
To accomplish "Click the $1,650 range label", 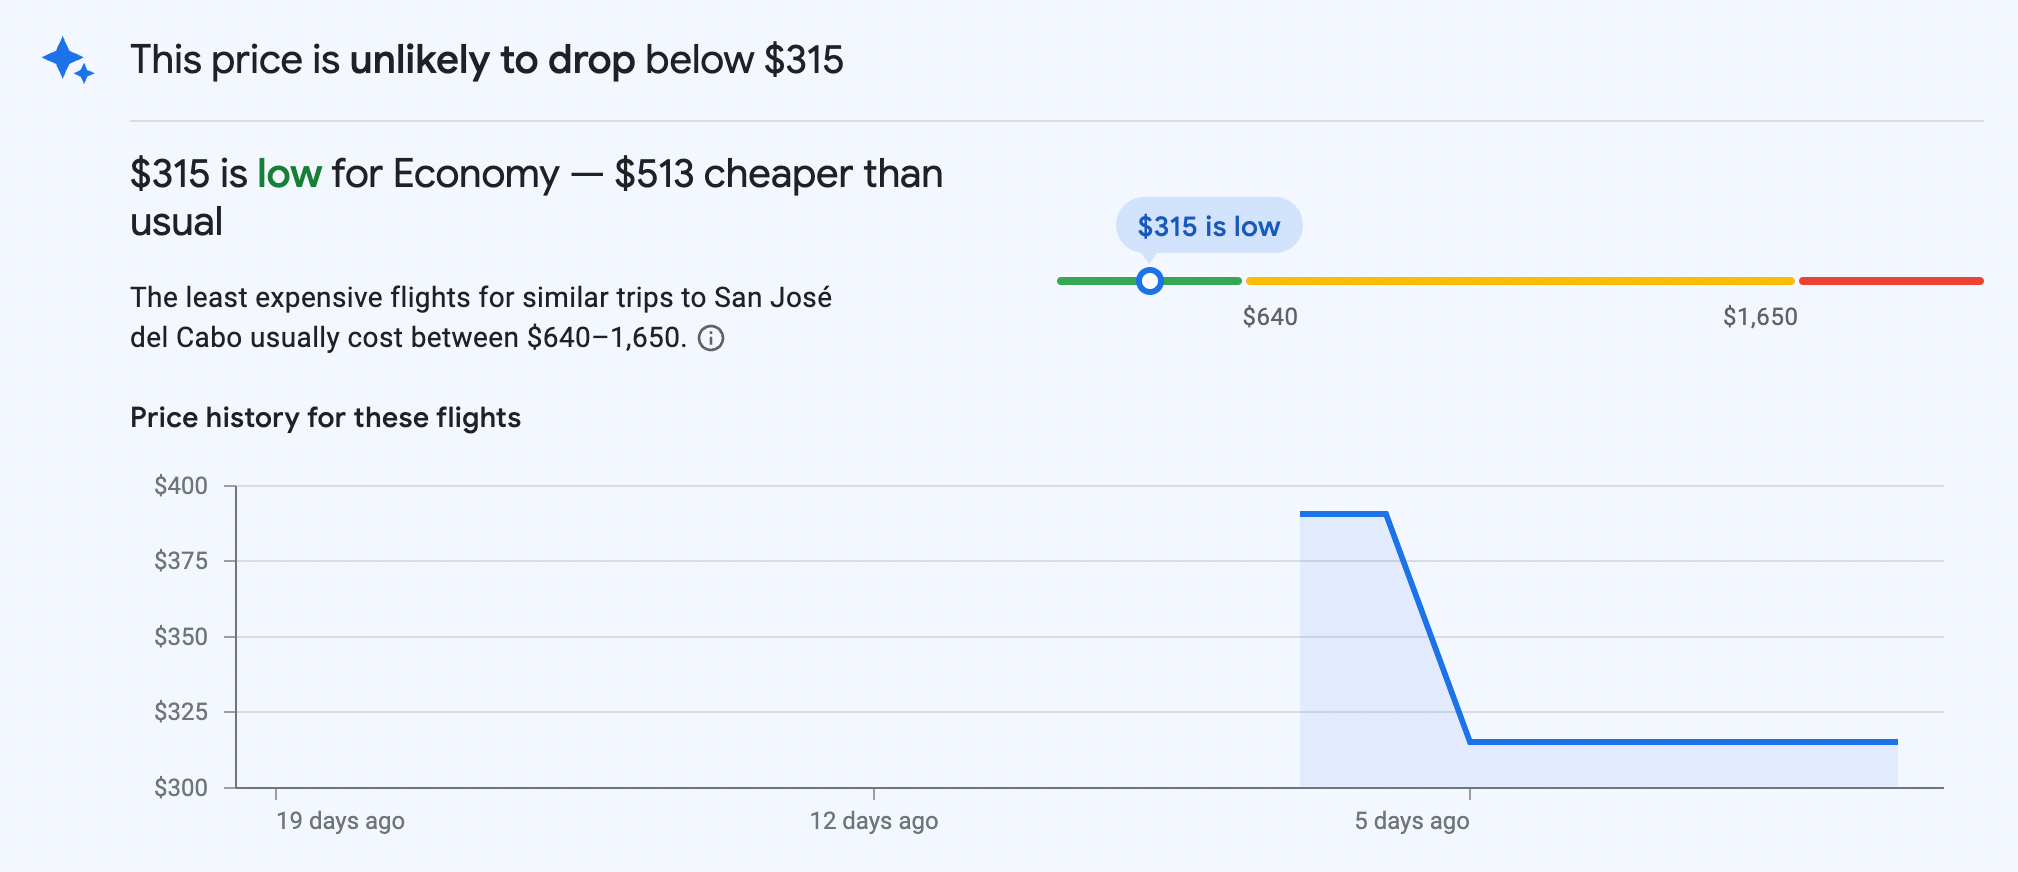I will (1760, 317).
